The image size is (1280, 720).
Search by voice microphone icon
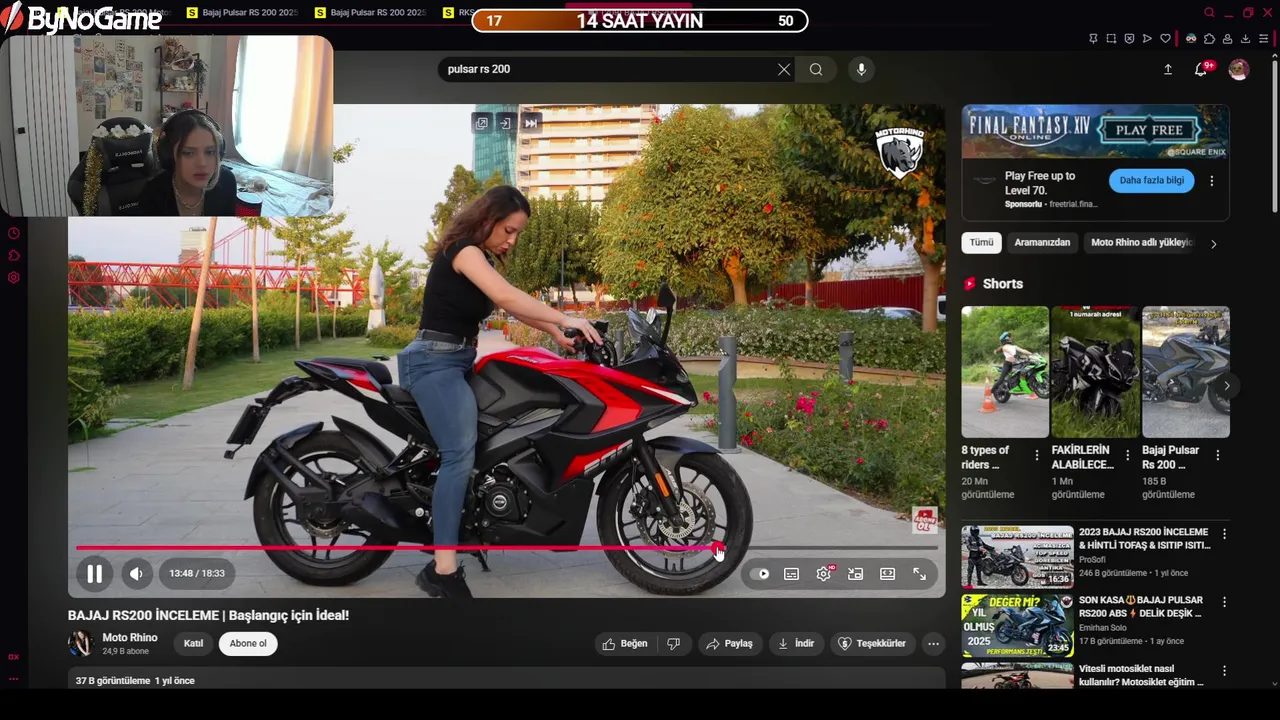(861, 69)
